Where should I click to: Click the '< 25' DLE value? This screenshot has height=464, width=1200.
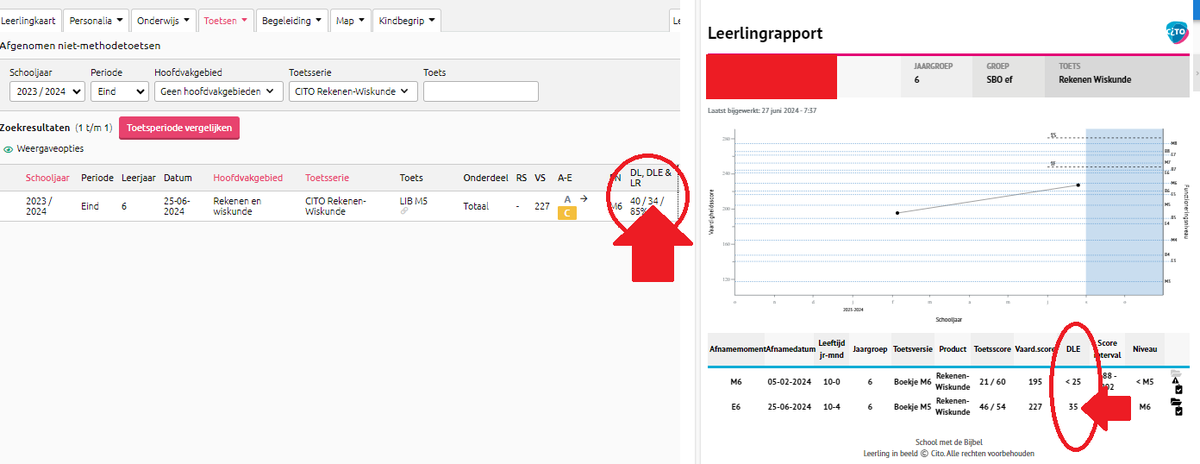pyautogui.click(x=1073, y=381)
